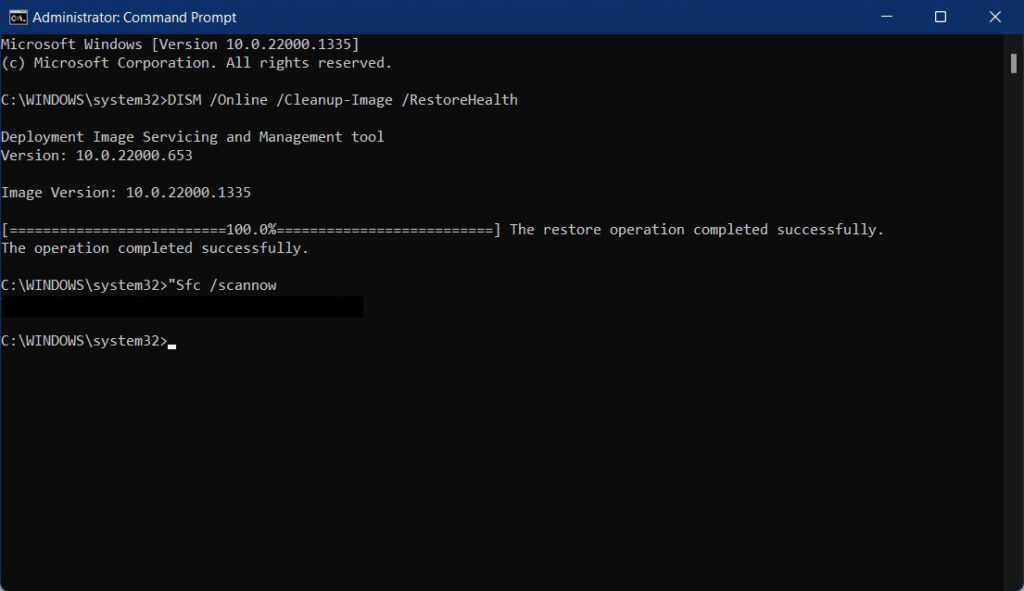Viewport: 1024px width, 591px height.
Task: Click the Command Prompt icon in title bar
Action: (x=17, y=17)
